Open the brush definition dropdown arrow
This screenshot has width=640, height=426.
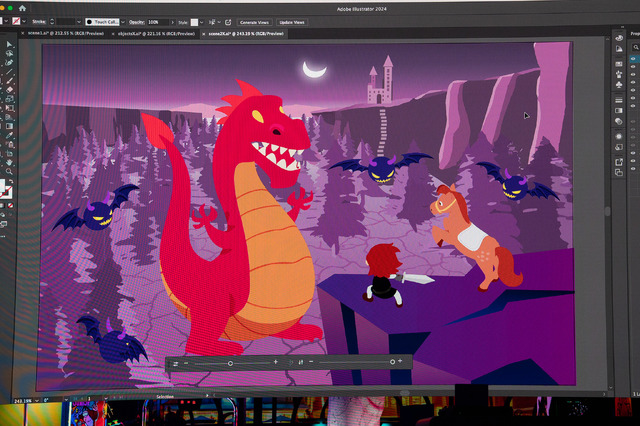click(x=123, y=22)
